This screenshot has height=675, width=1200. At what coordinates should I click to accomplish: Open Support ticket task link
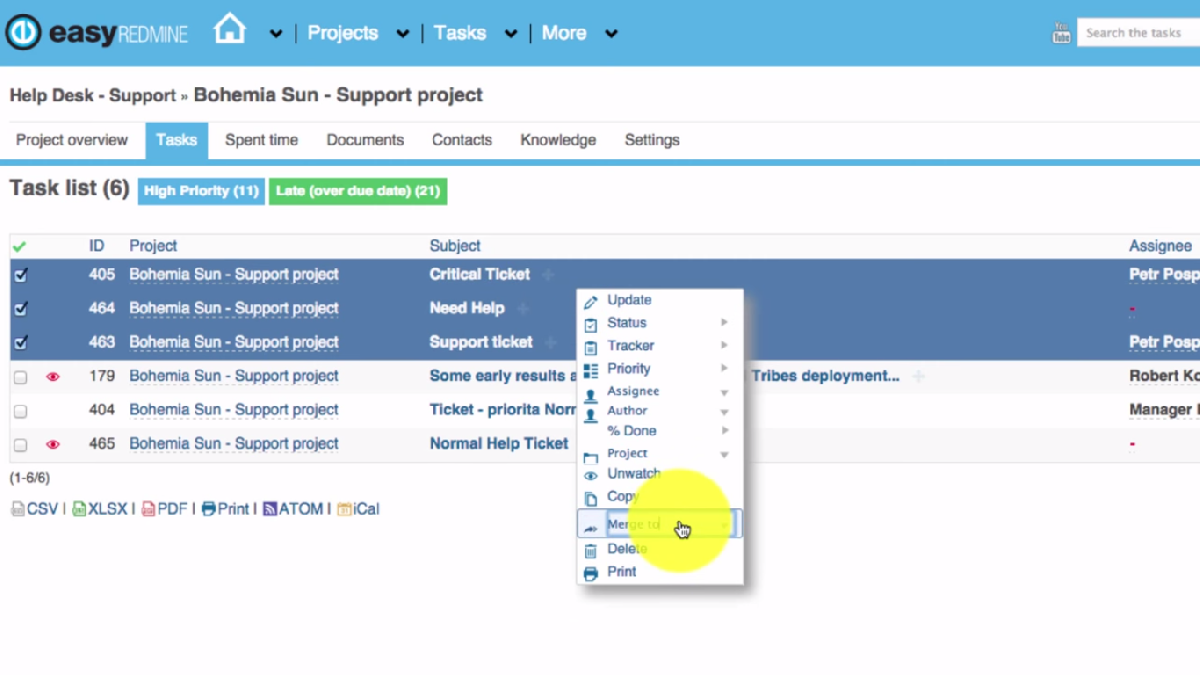(x=481, y=342)
